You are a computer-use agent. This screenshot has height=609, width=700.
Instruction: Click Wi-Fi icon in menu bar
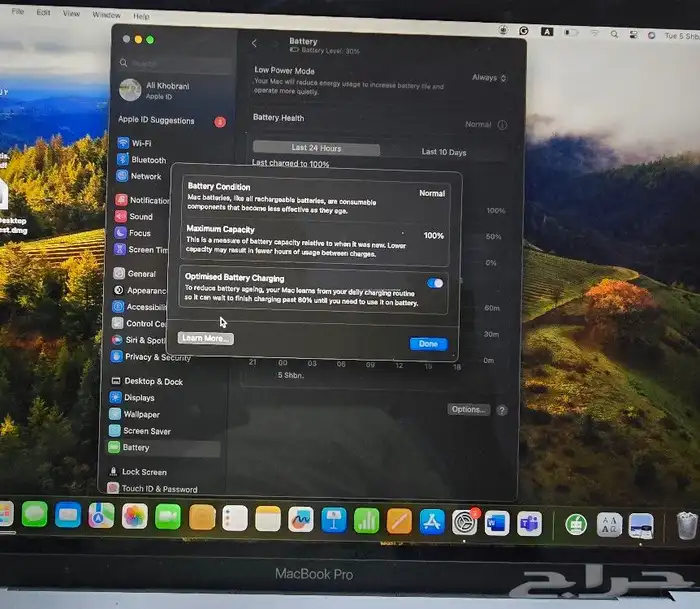click(x=595, y=33)
